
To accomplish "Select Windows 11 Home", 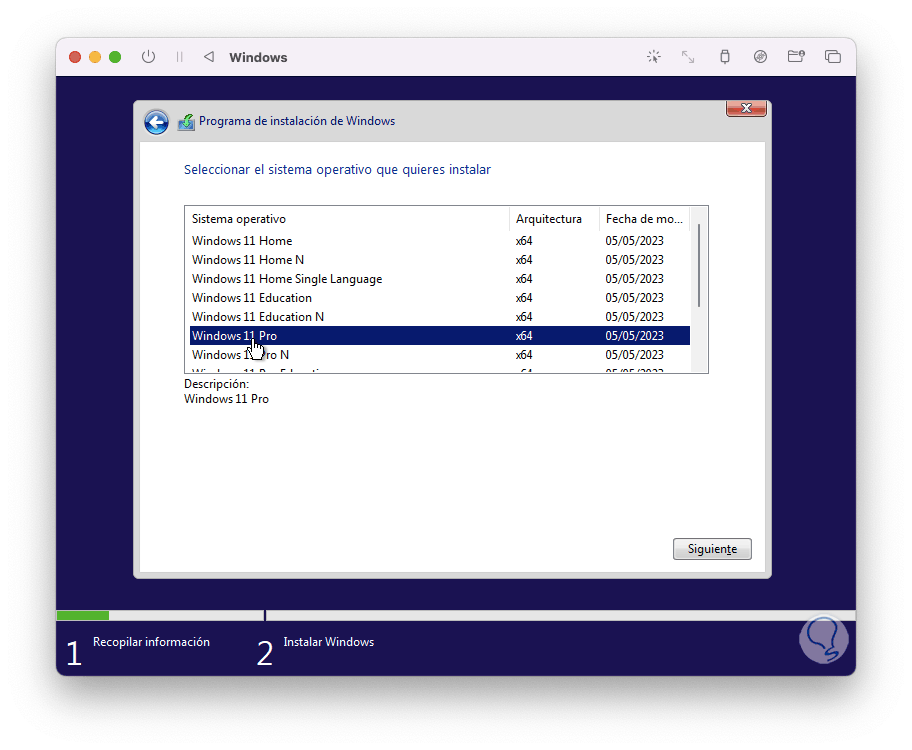I will [x=440, y=241].
